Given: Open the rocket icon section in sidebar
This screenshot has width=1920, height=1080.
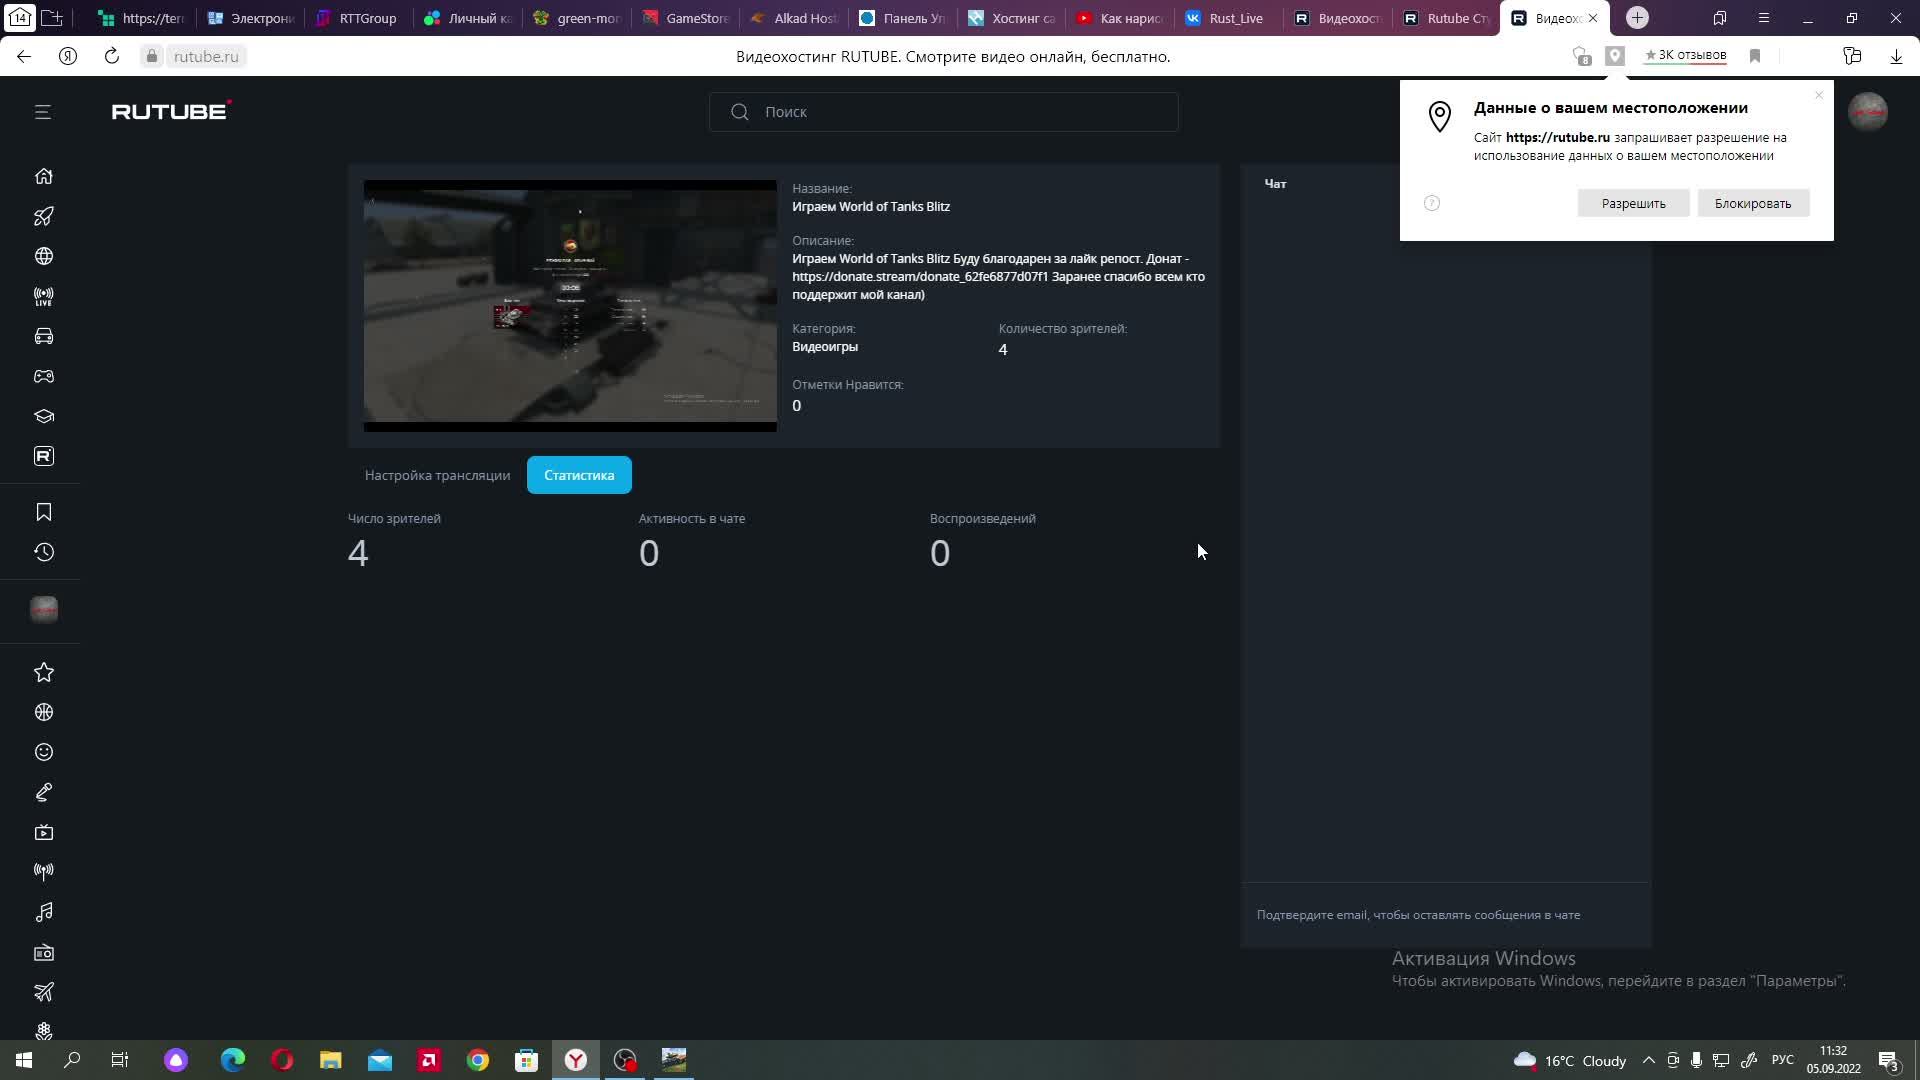Looking at the screenshot, I should click(43, 216).
